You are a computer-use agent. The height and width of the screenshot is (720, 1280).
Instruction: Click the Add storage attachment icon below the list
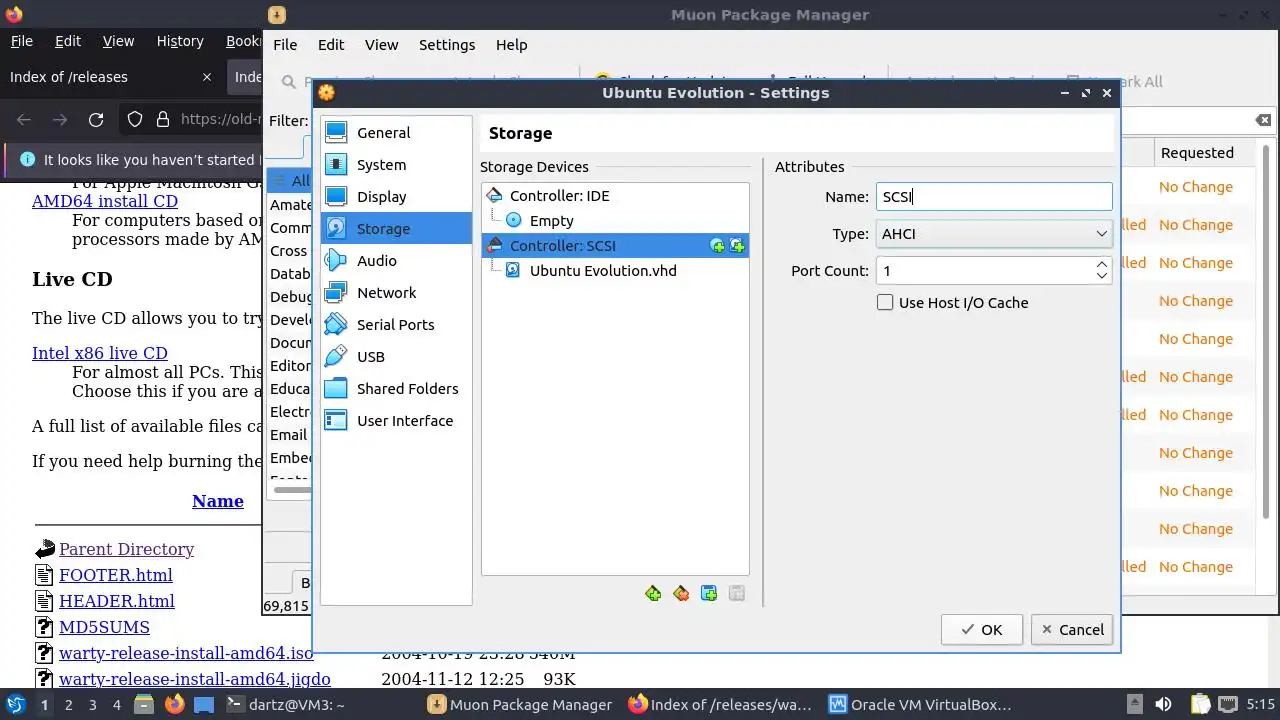click(x=709, y=594)
